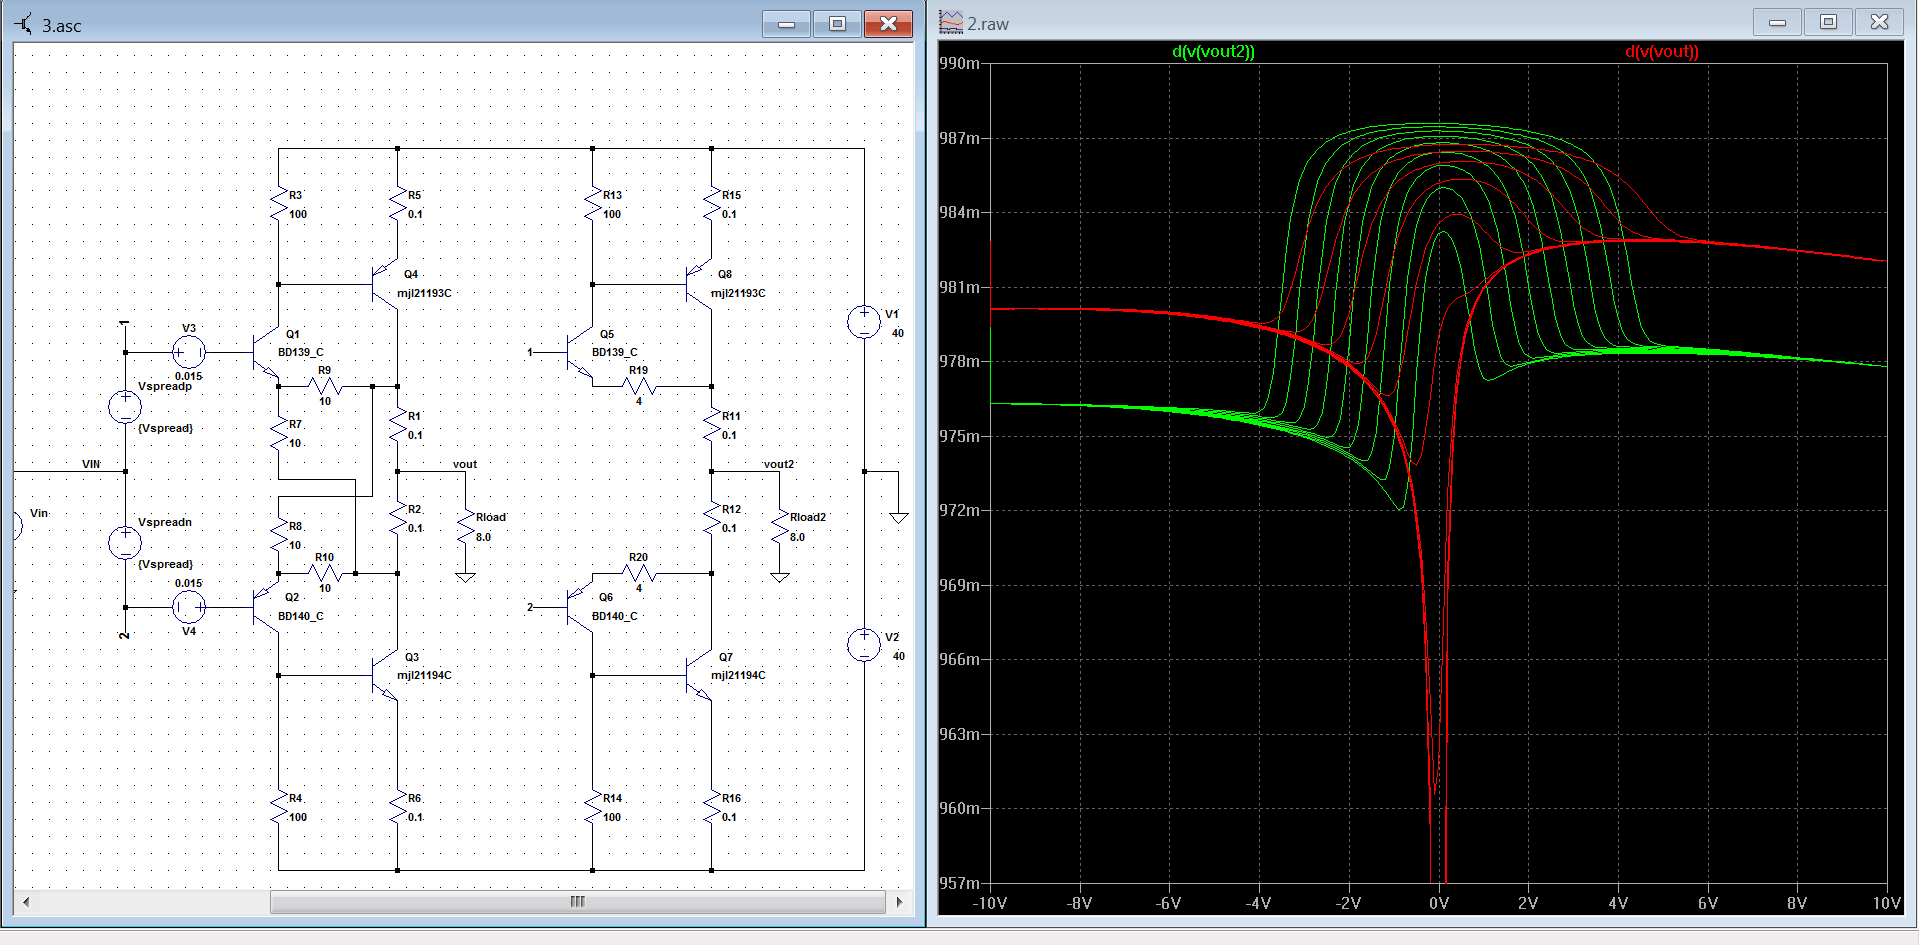Select the V2 40V voltage source

pyautogui.click(x=864, y=645)
